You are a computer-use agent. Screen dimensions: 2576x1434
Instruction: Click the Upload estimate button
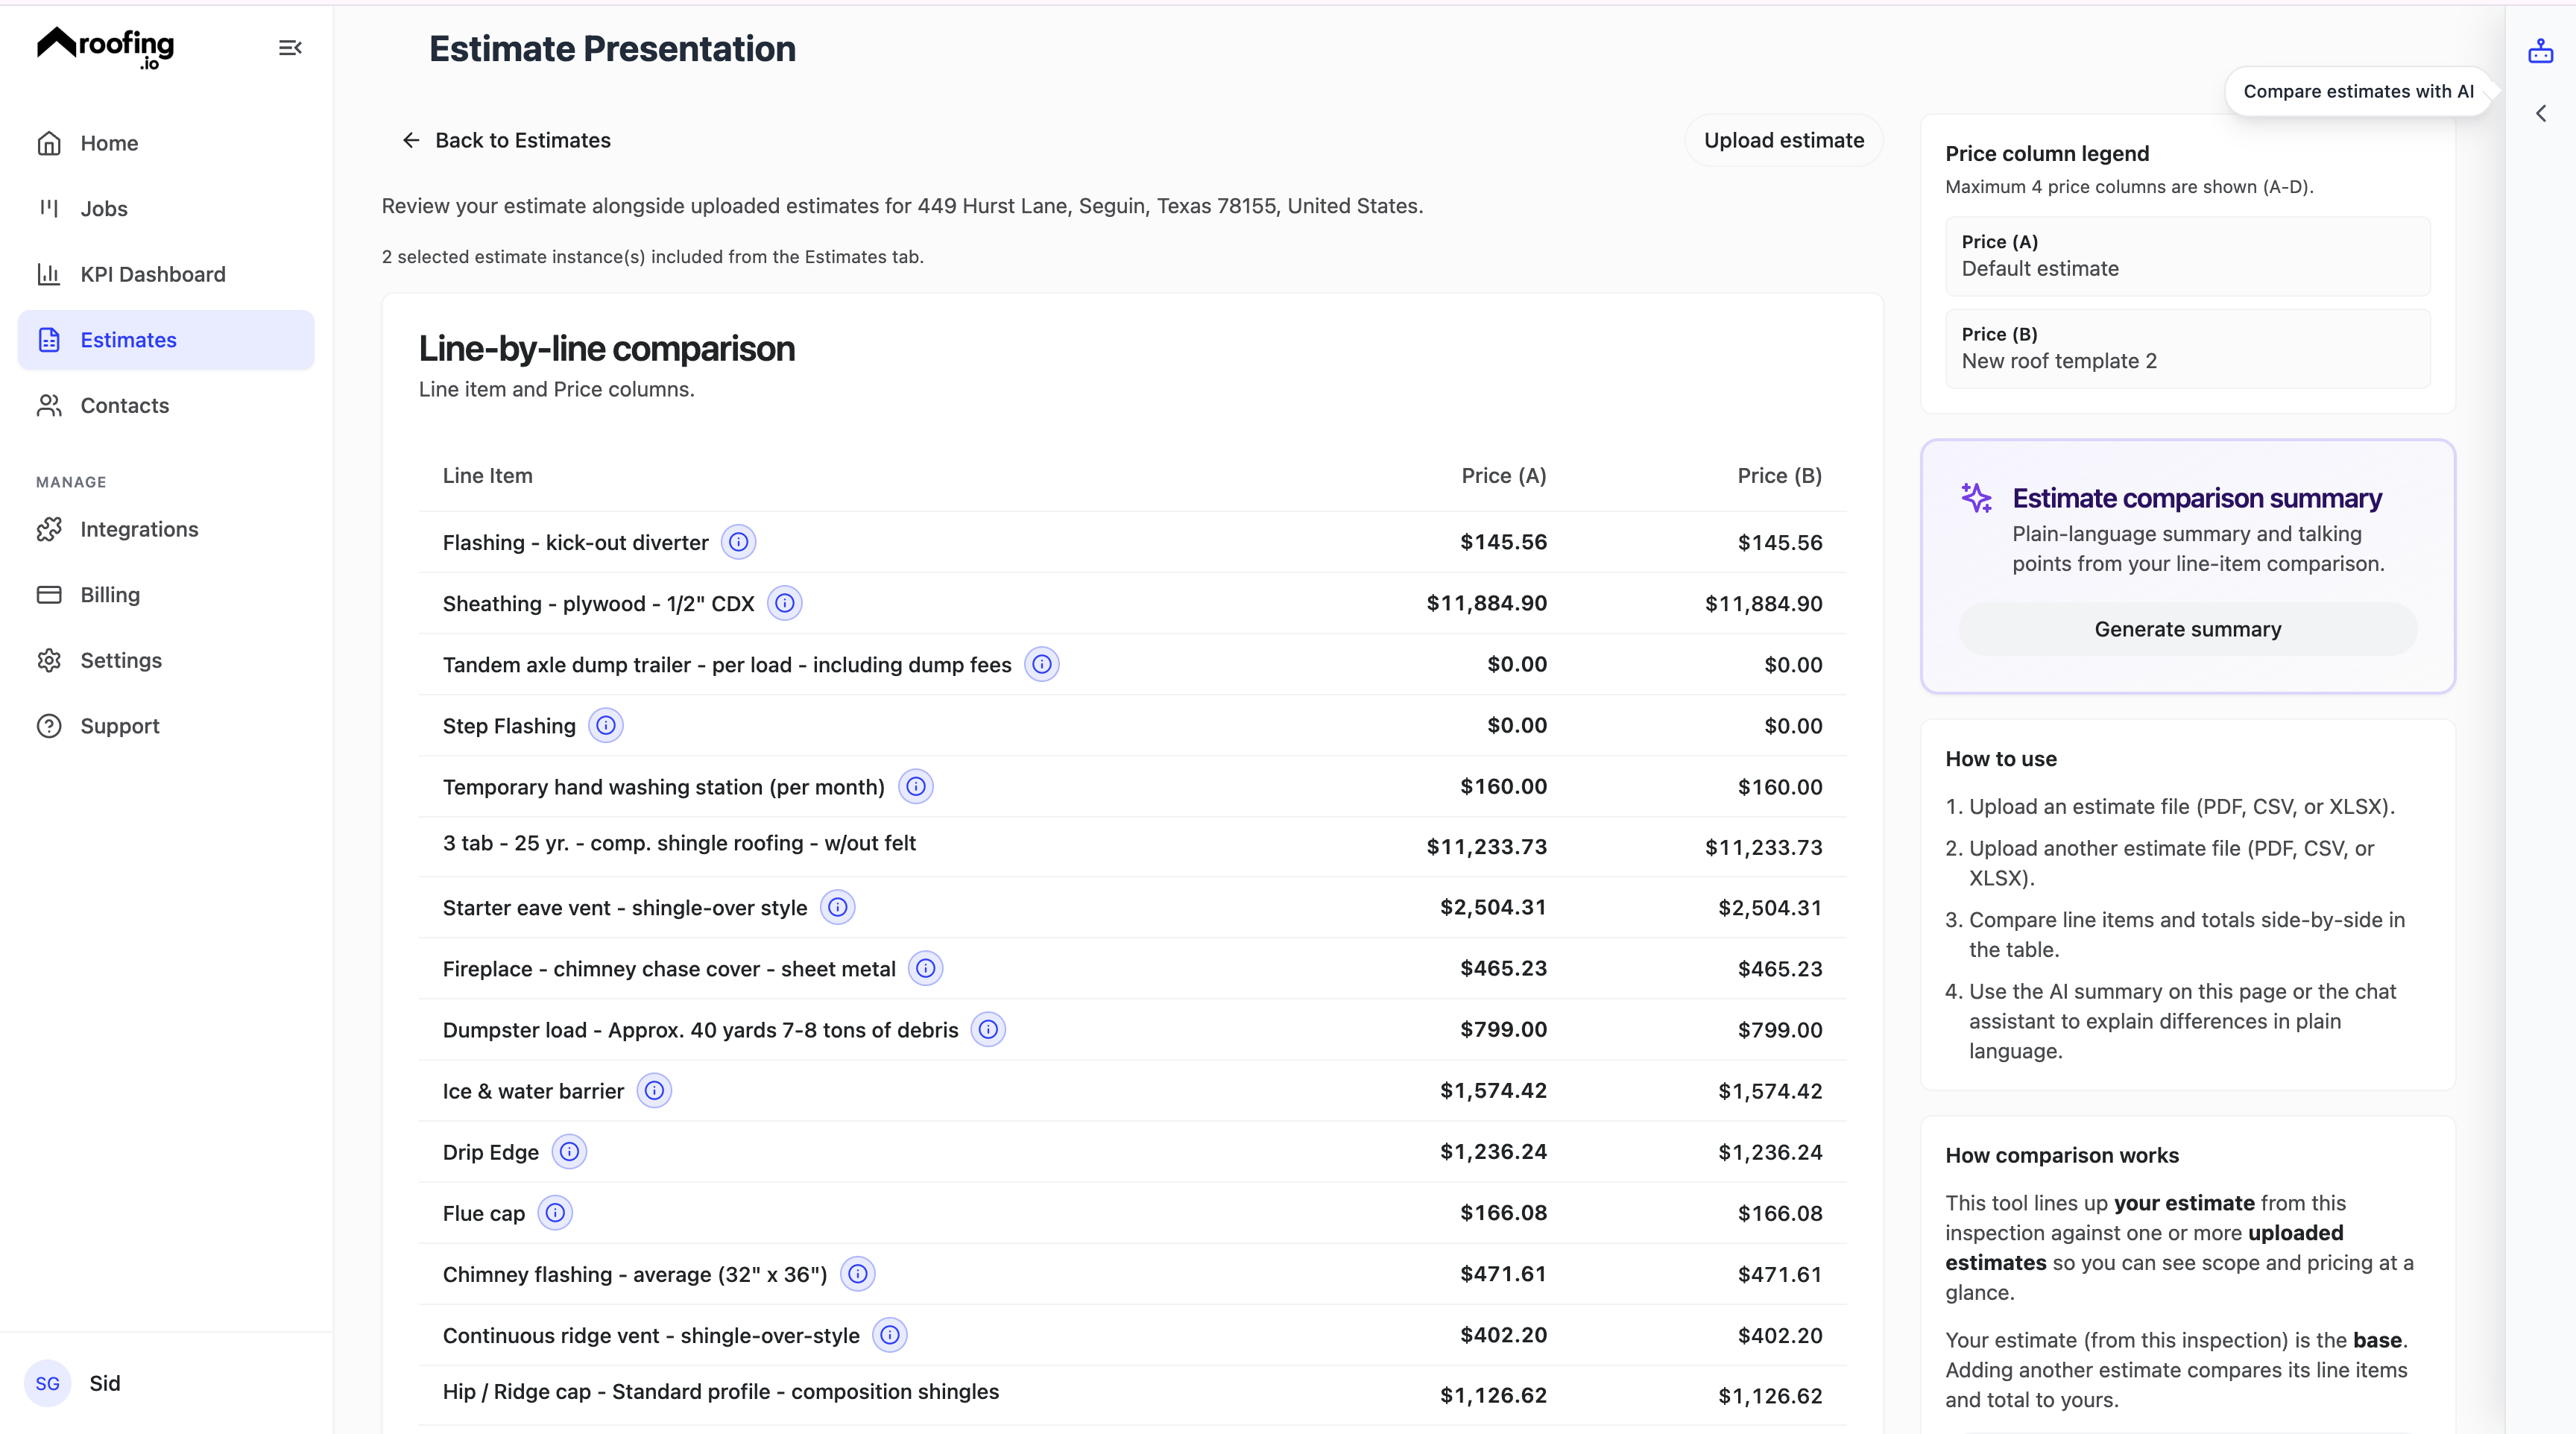(x=1783, y=140)
